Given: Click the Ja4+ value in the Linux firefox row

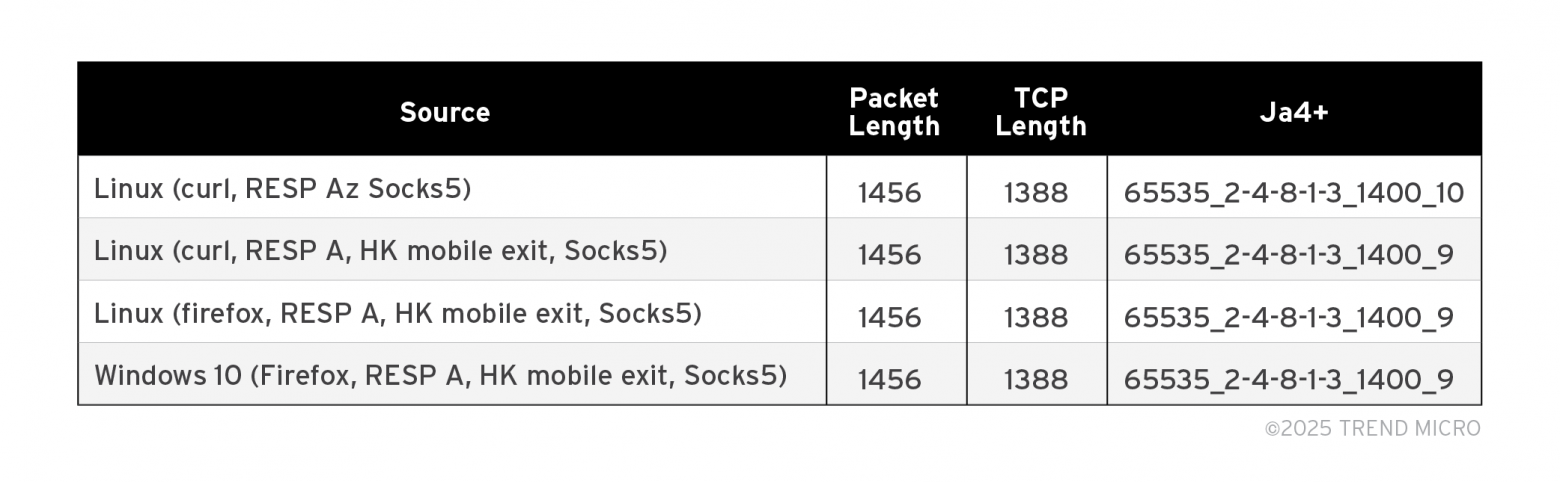Looking at the screenshot, I should tap(1288, 318).
